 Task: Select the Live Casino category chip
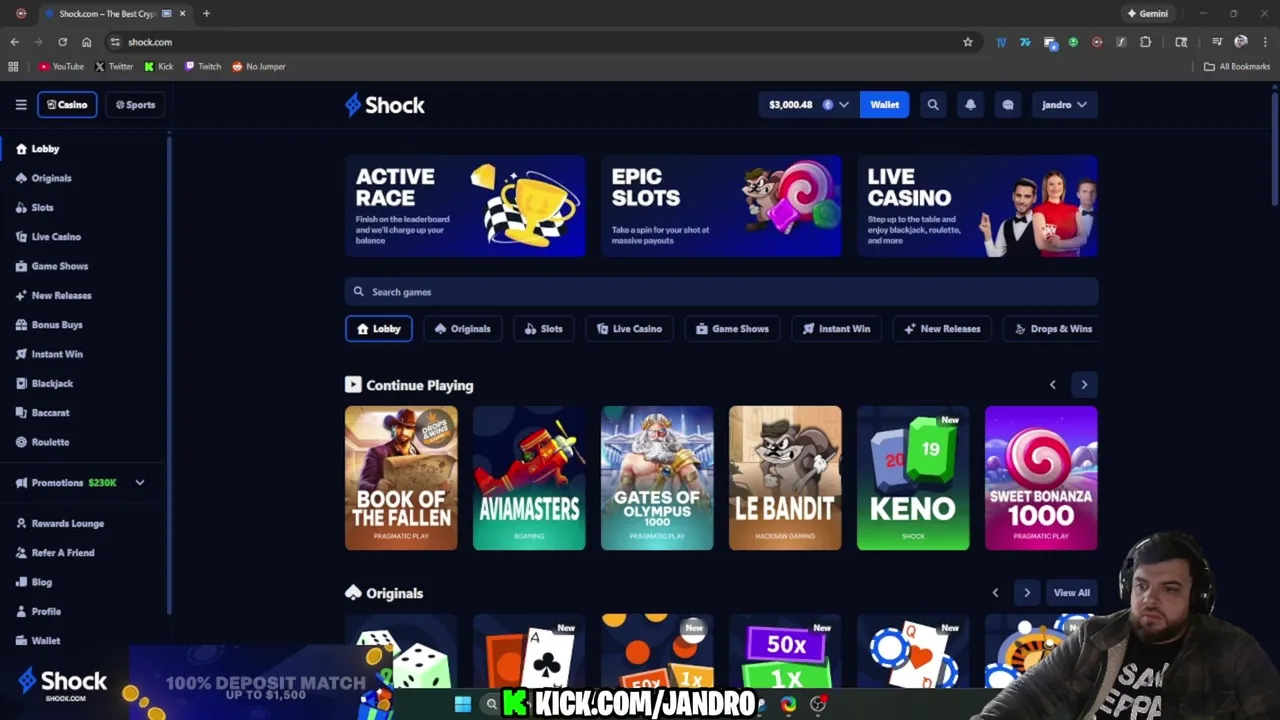pyautogui.click(x=629, y=328)
